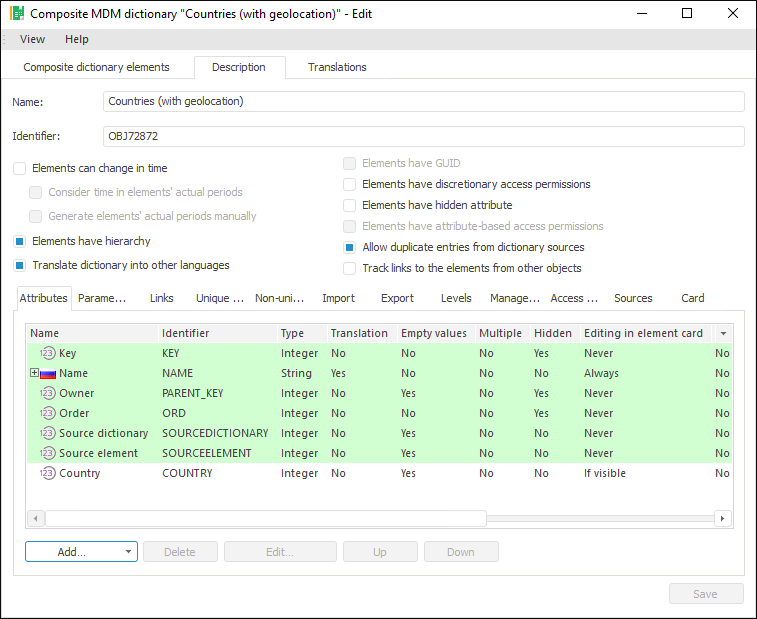This screenshot has height=619, width=757.
Task: Click the integer icon next to Order
Action: point(47,413)
